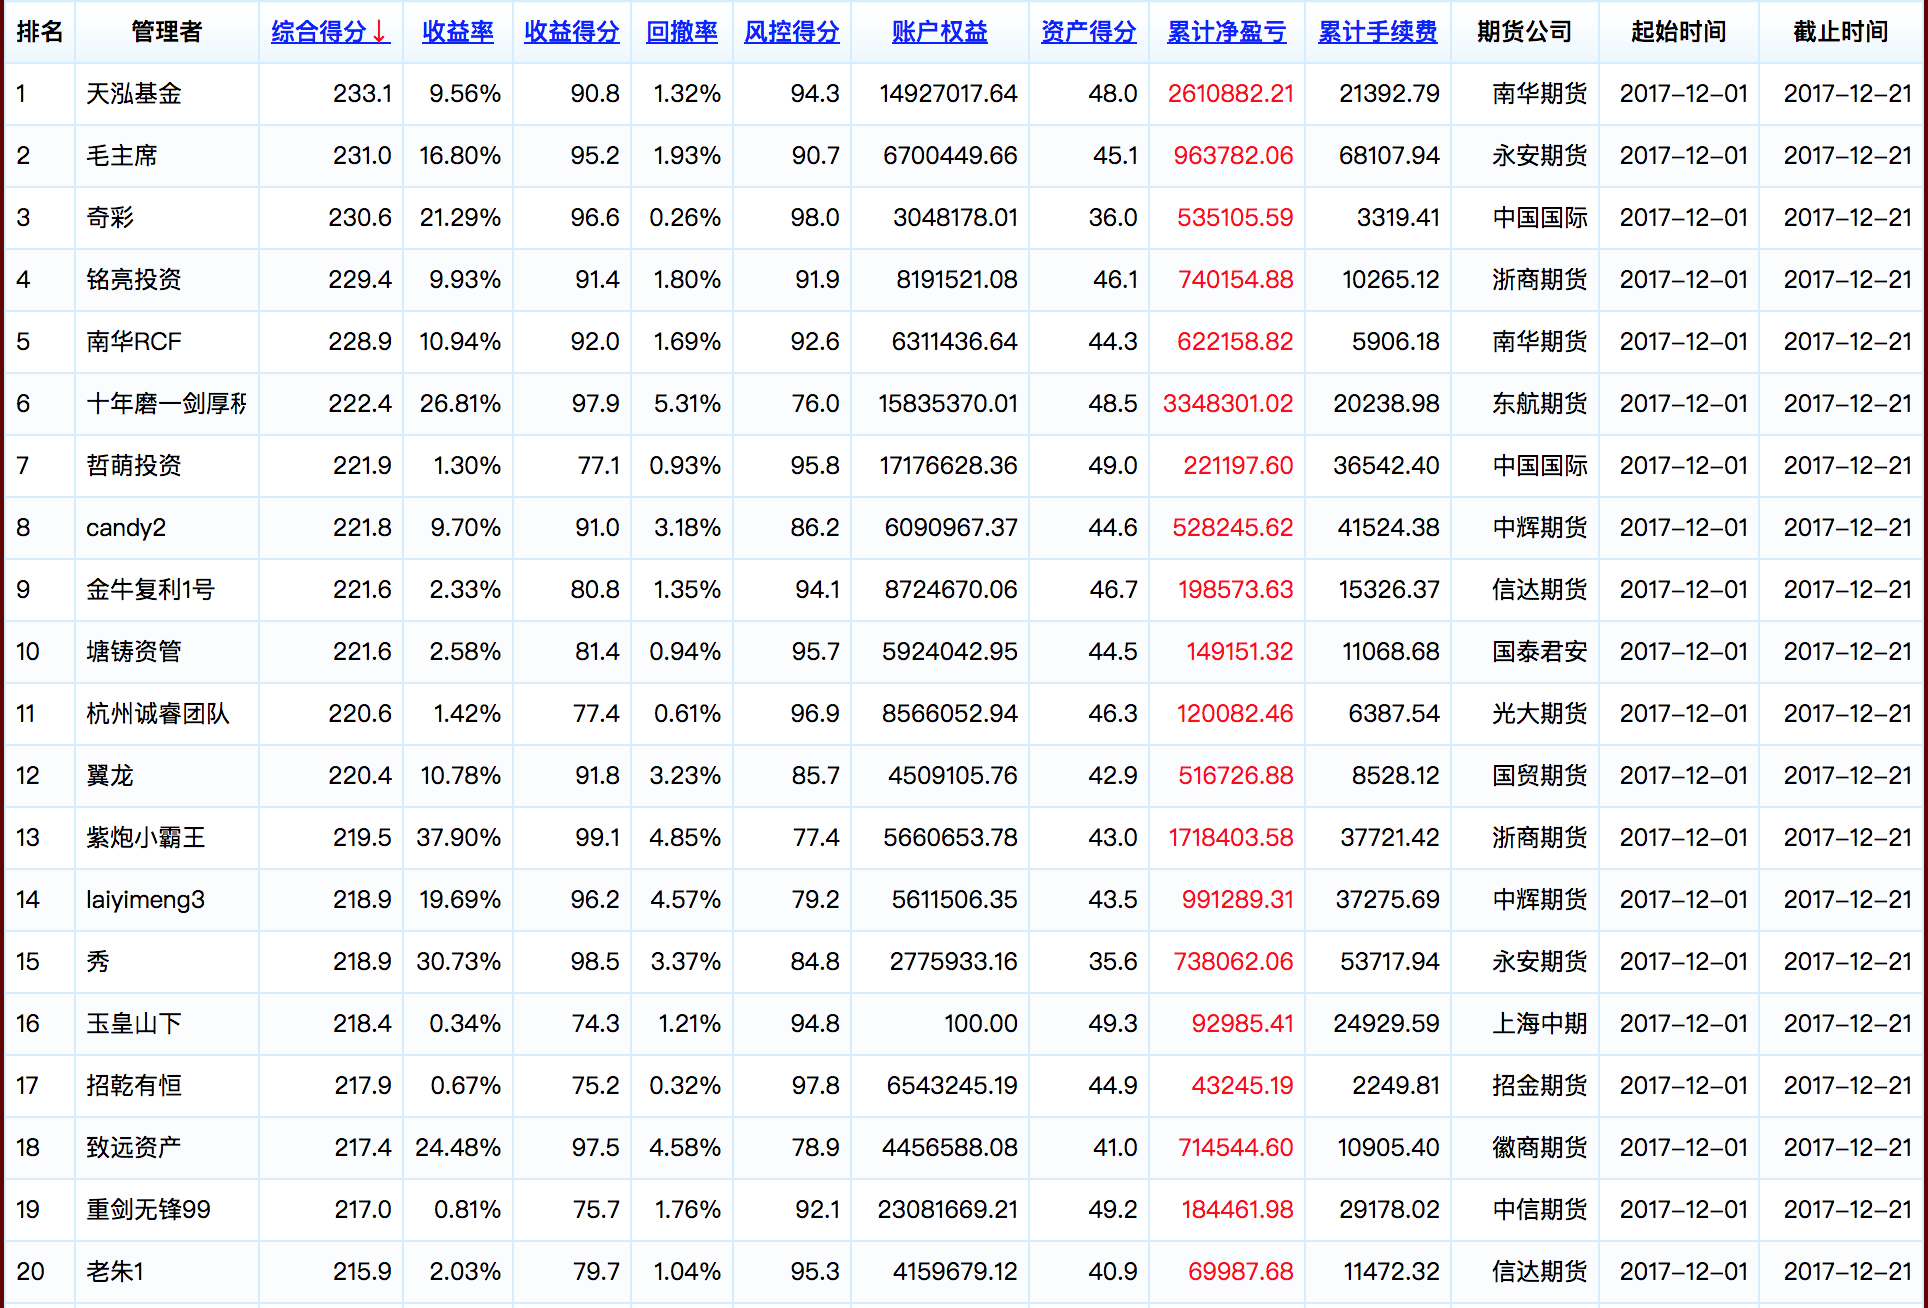Click manager 铭亮投资
This screenshot has height=1308, width=1928.
click(x=134, y=280)
